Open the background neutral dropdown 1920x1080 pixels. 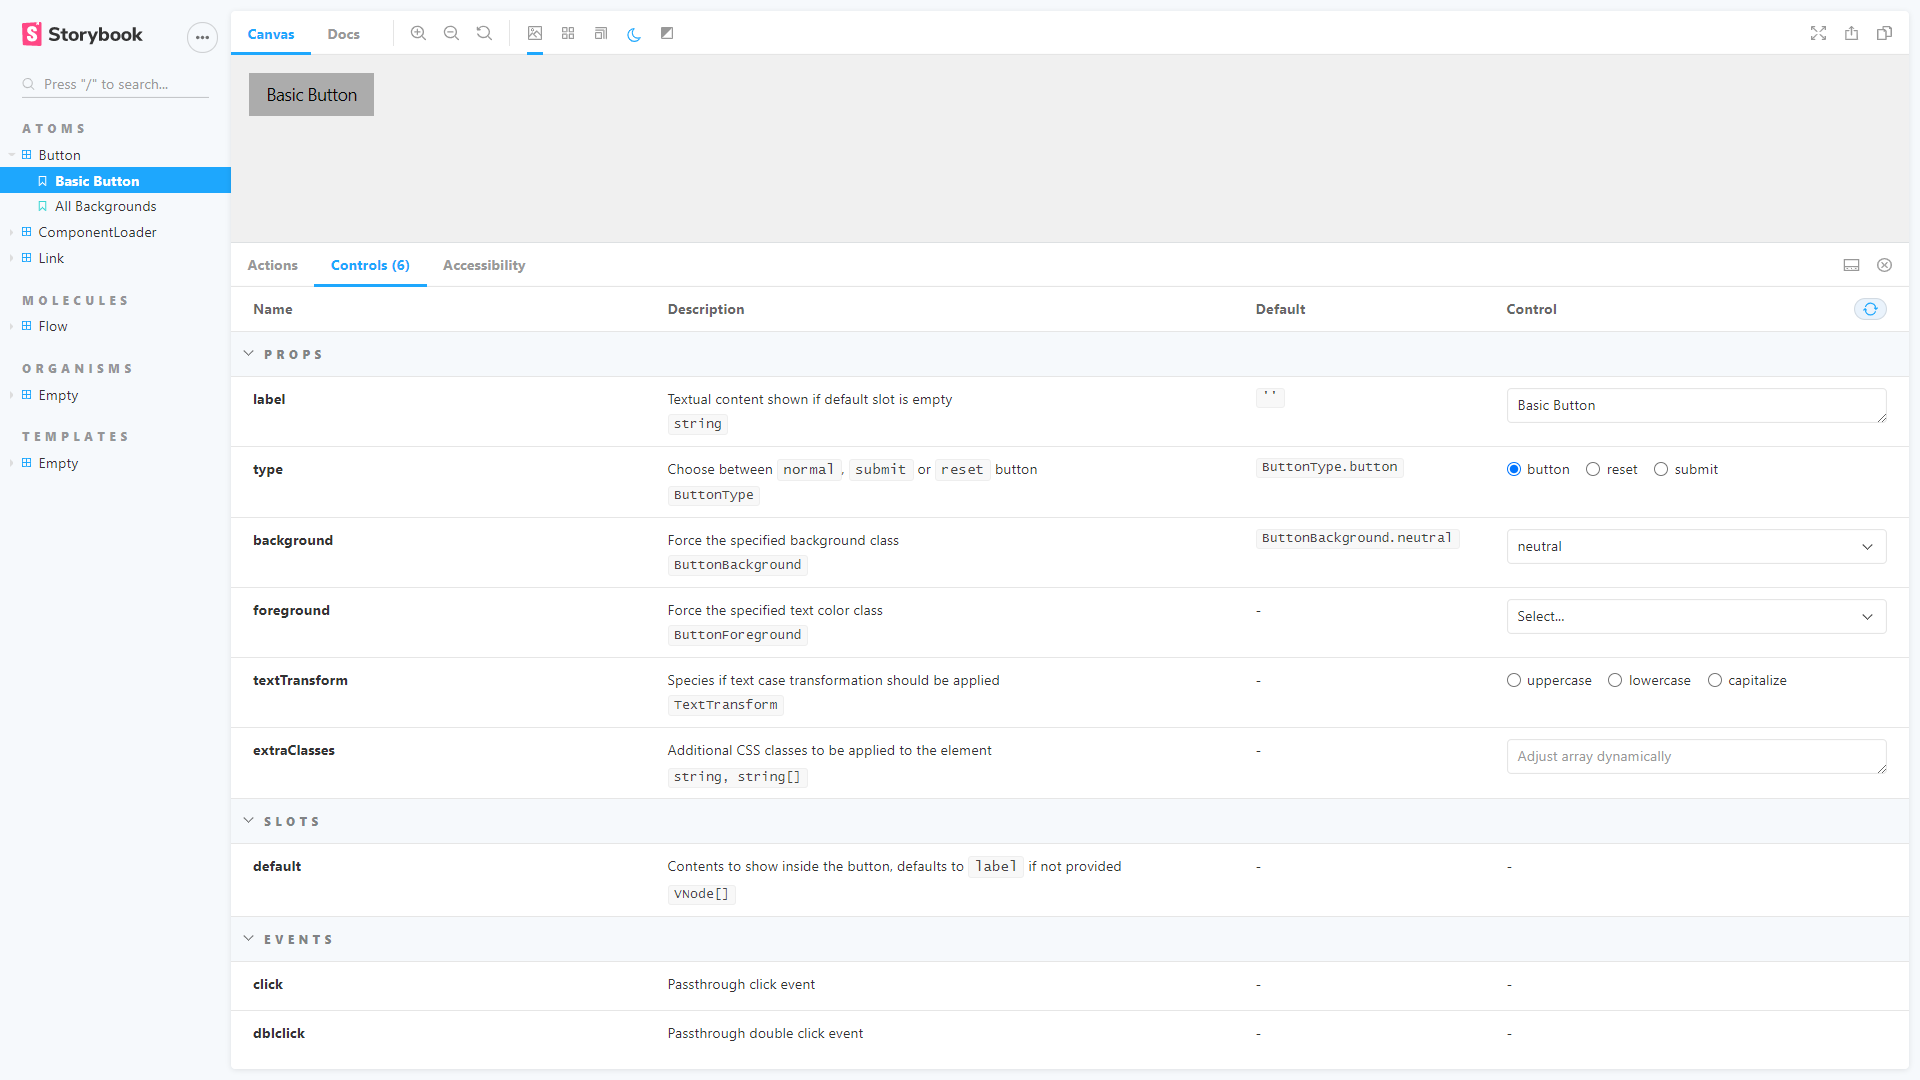(1696, 546)
